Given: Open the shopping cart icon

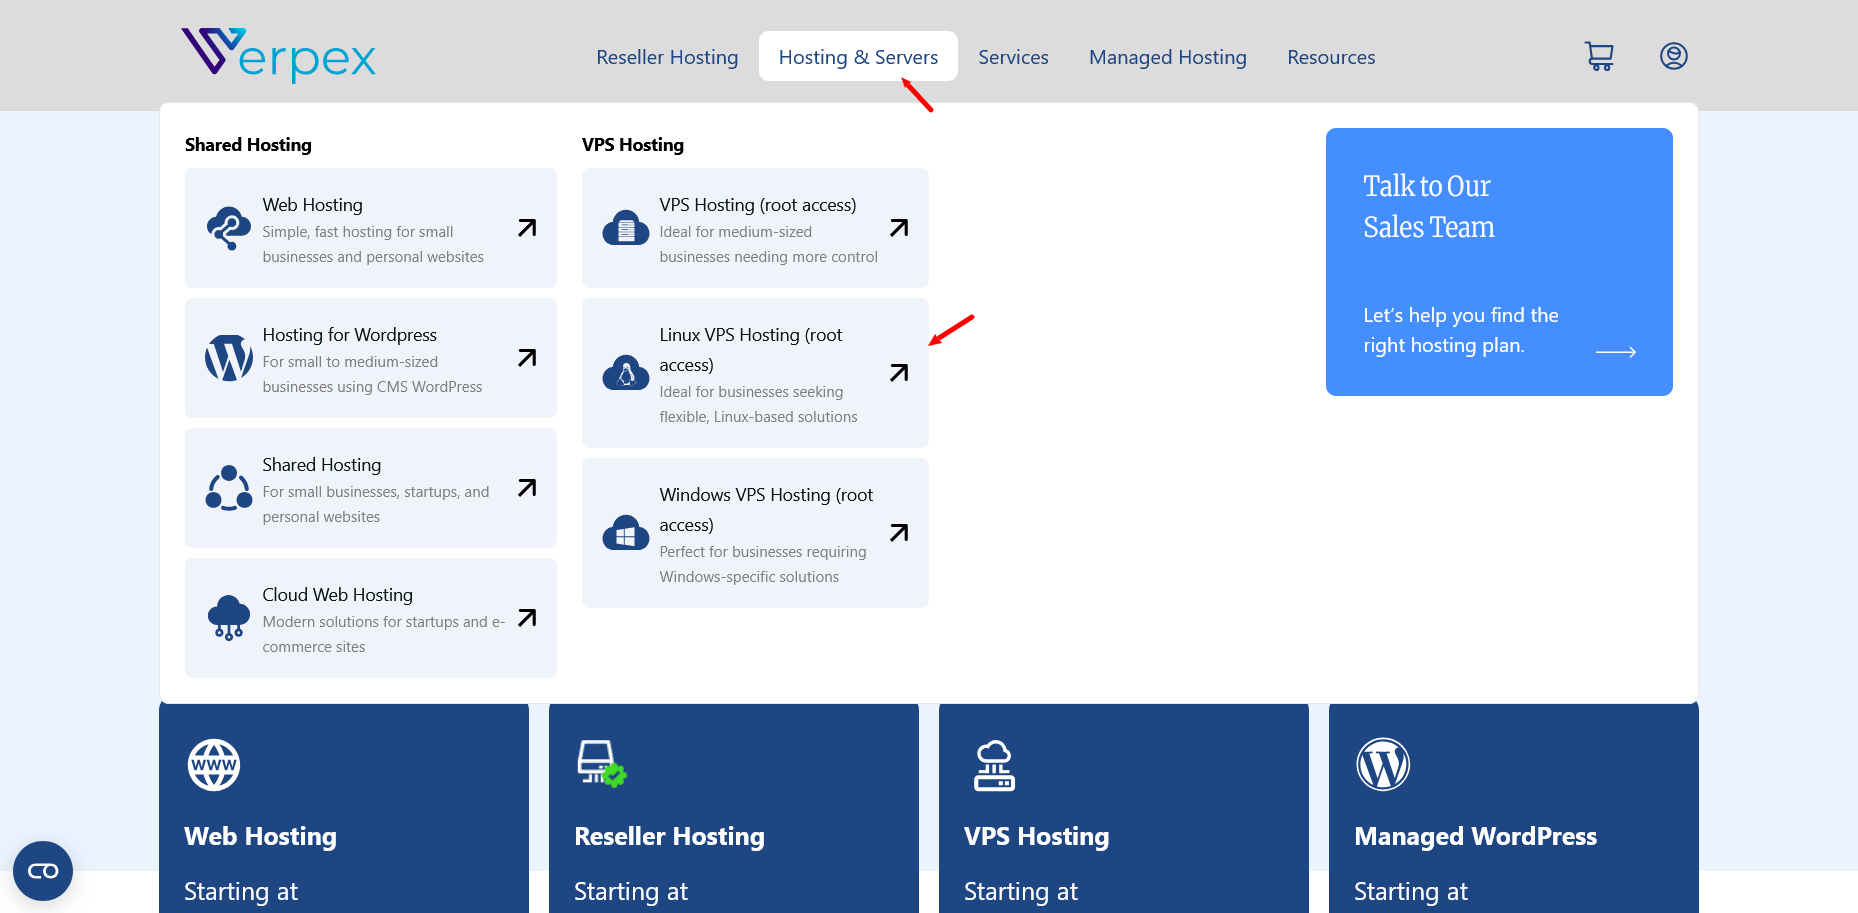Looking at the screenshot, I should click(x=1599, y=56).
